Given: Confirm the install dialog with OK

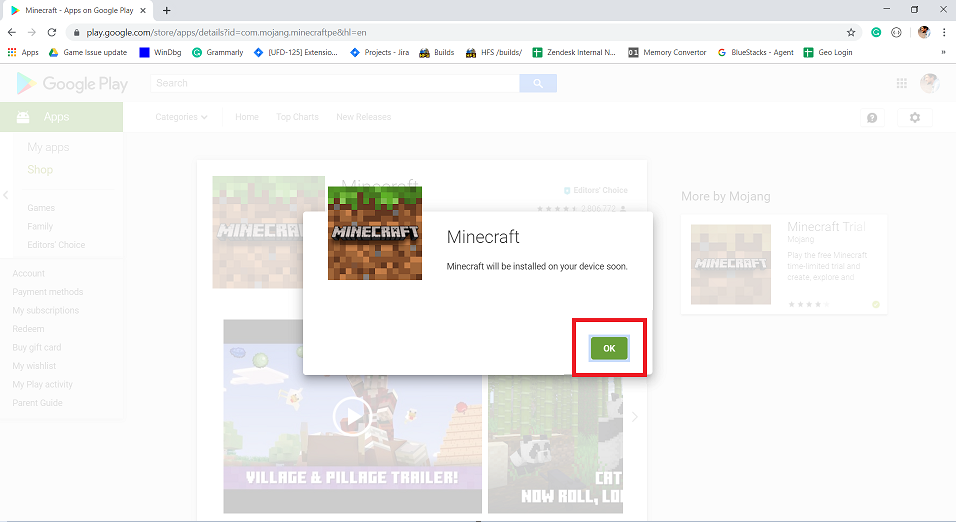Looking at the screenshot, I should [609, 348].
